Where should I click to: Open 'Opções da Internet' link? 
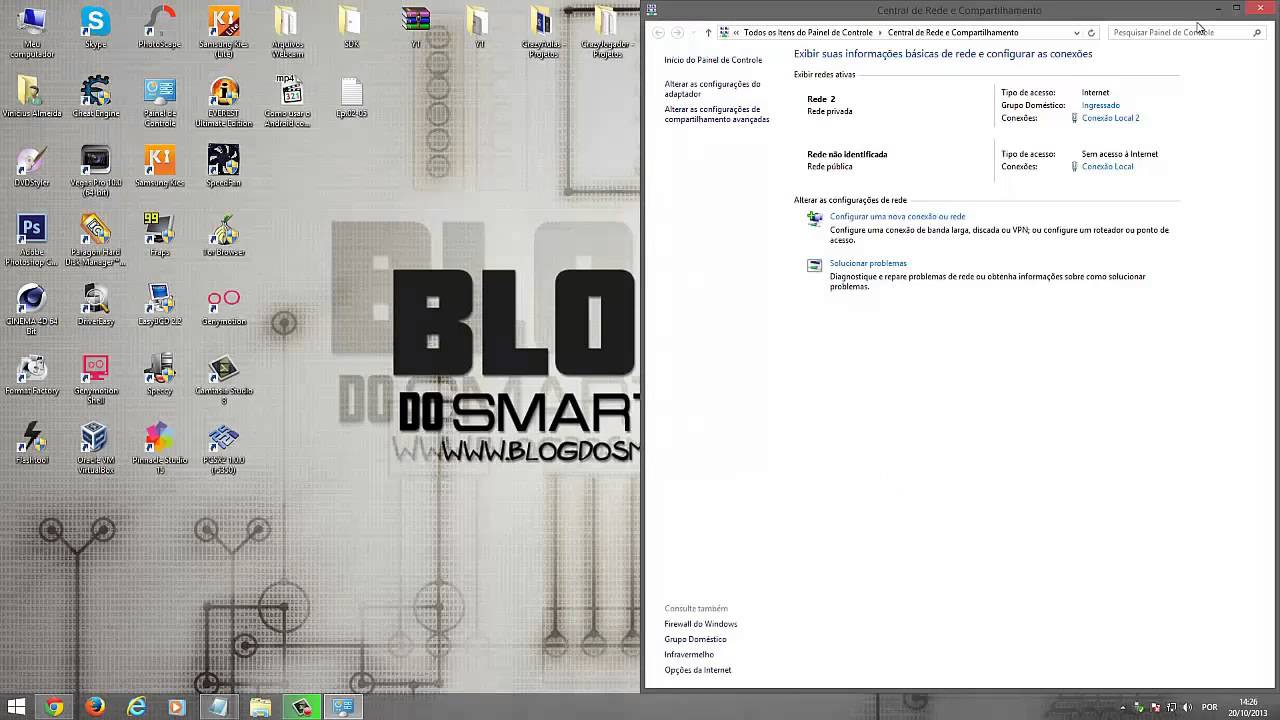[698, 670]
